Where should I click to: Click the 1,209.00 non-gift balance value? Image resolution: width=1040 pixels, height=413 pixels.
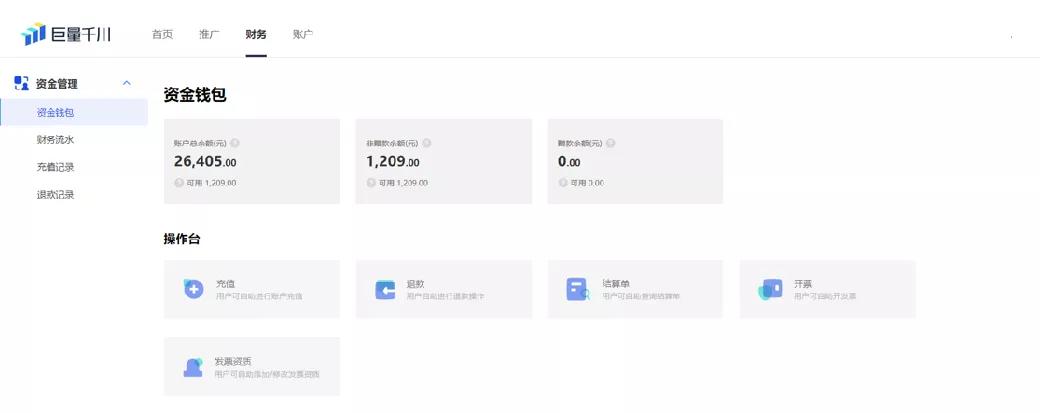click(393, 162)
